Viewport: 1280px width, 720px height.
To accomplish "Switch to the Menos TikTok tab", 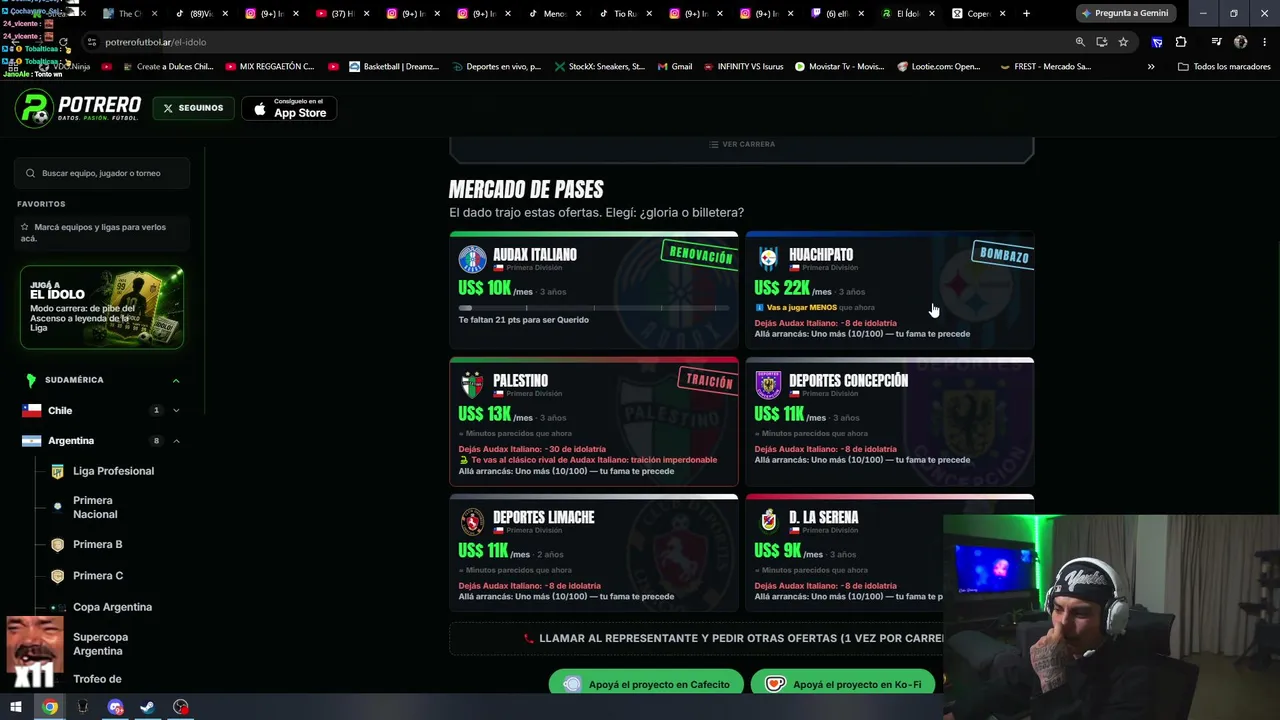I will [x=554, y=14].
